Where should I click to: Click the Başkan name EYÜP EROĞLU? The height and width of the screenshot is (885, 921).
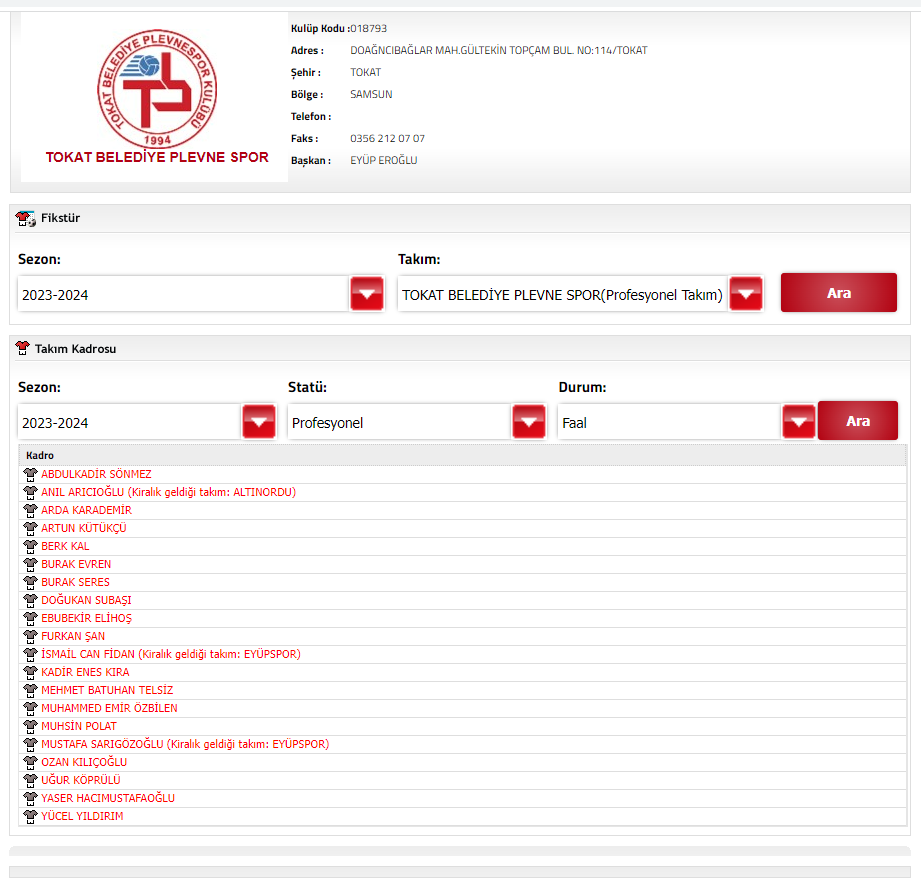[x=384, y=160]
